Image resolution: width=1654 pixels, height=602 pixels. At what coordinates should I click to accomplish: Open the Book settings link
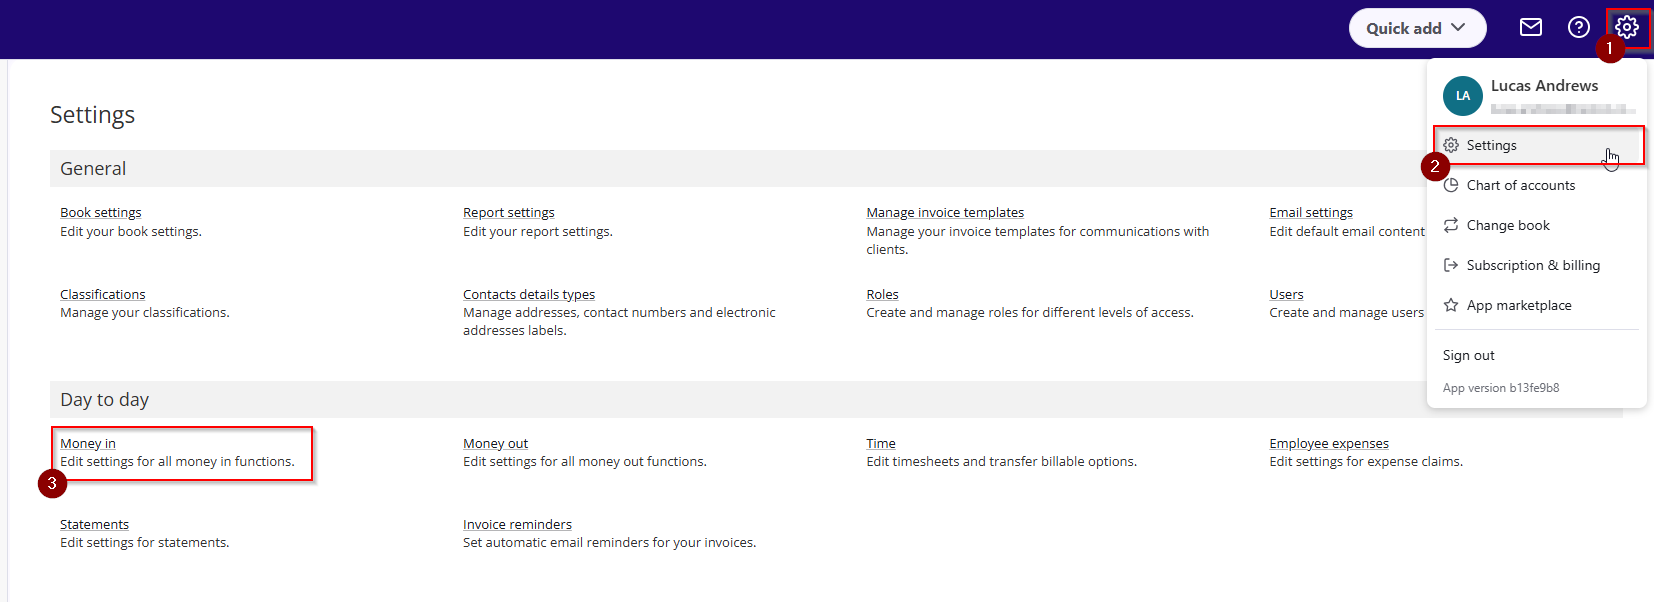pos(101,212)
